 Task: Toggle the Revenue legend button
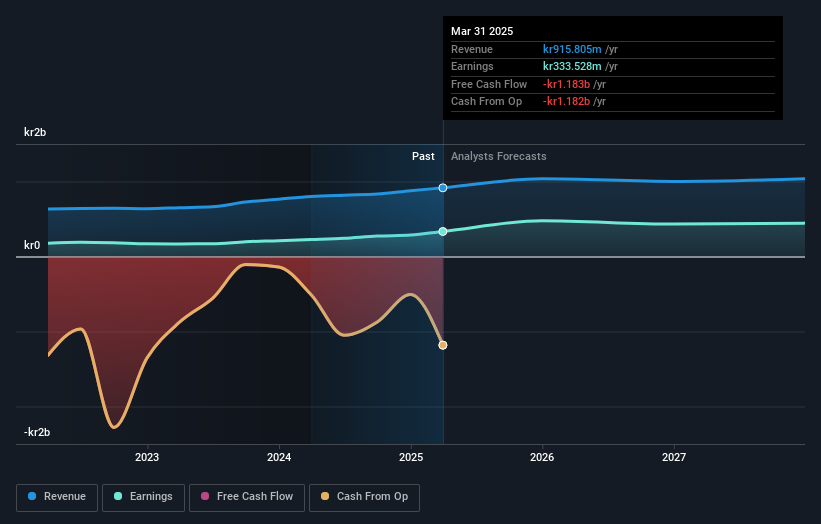coord(57,497)
